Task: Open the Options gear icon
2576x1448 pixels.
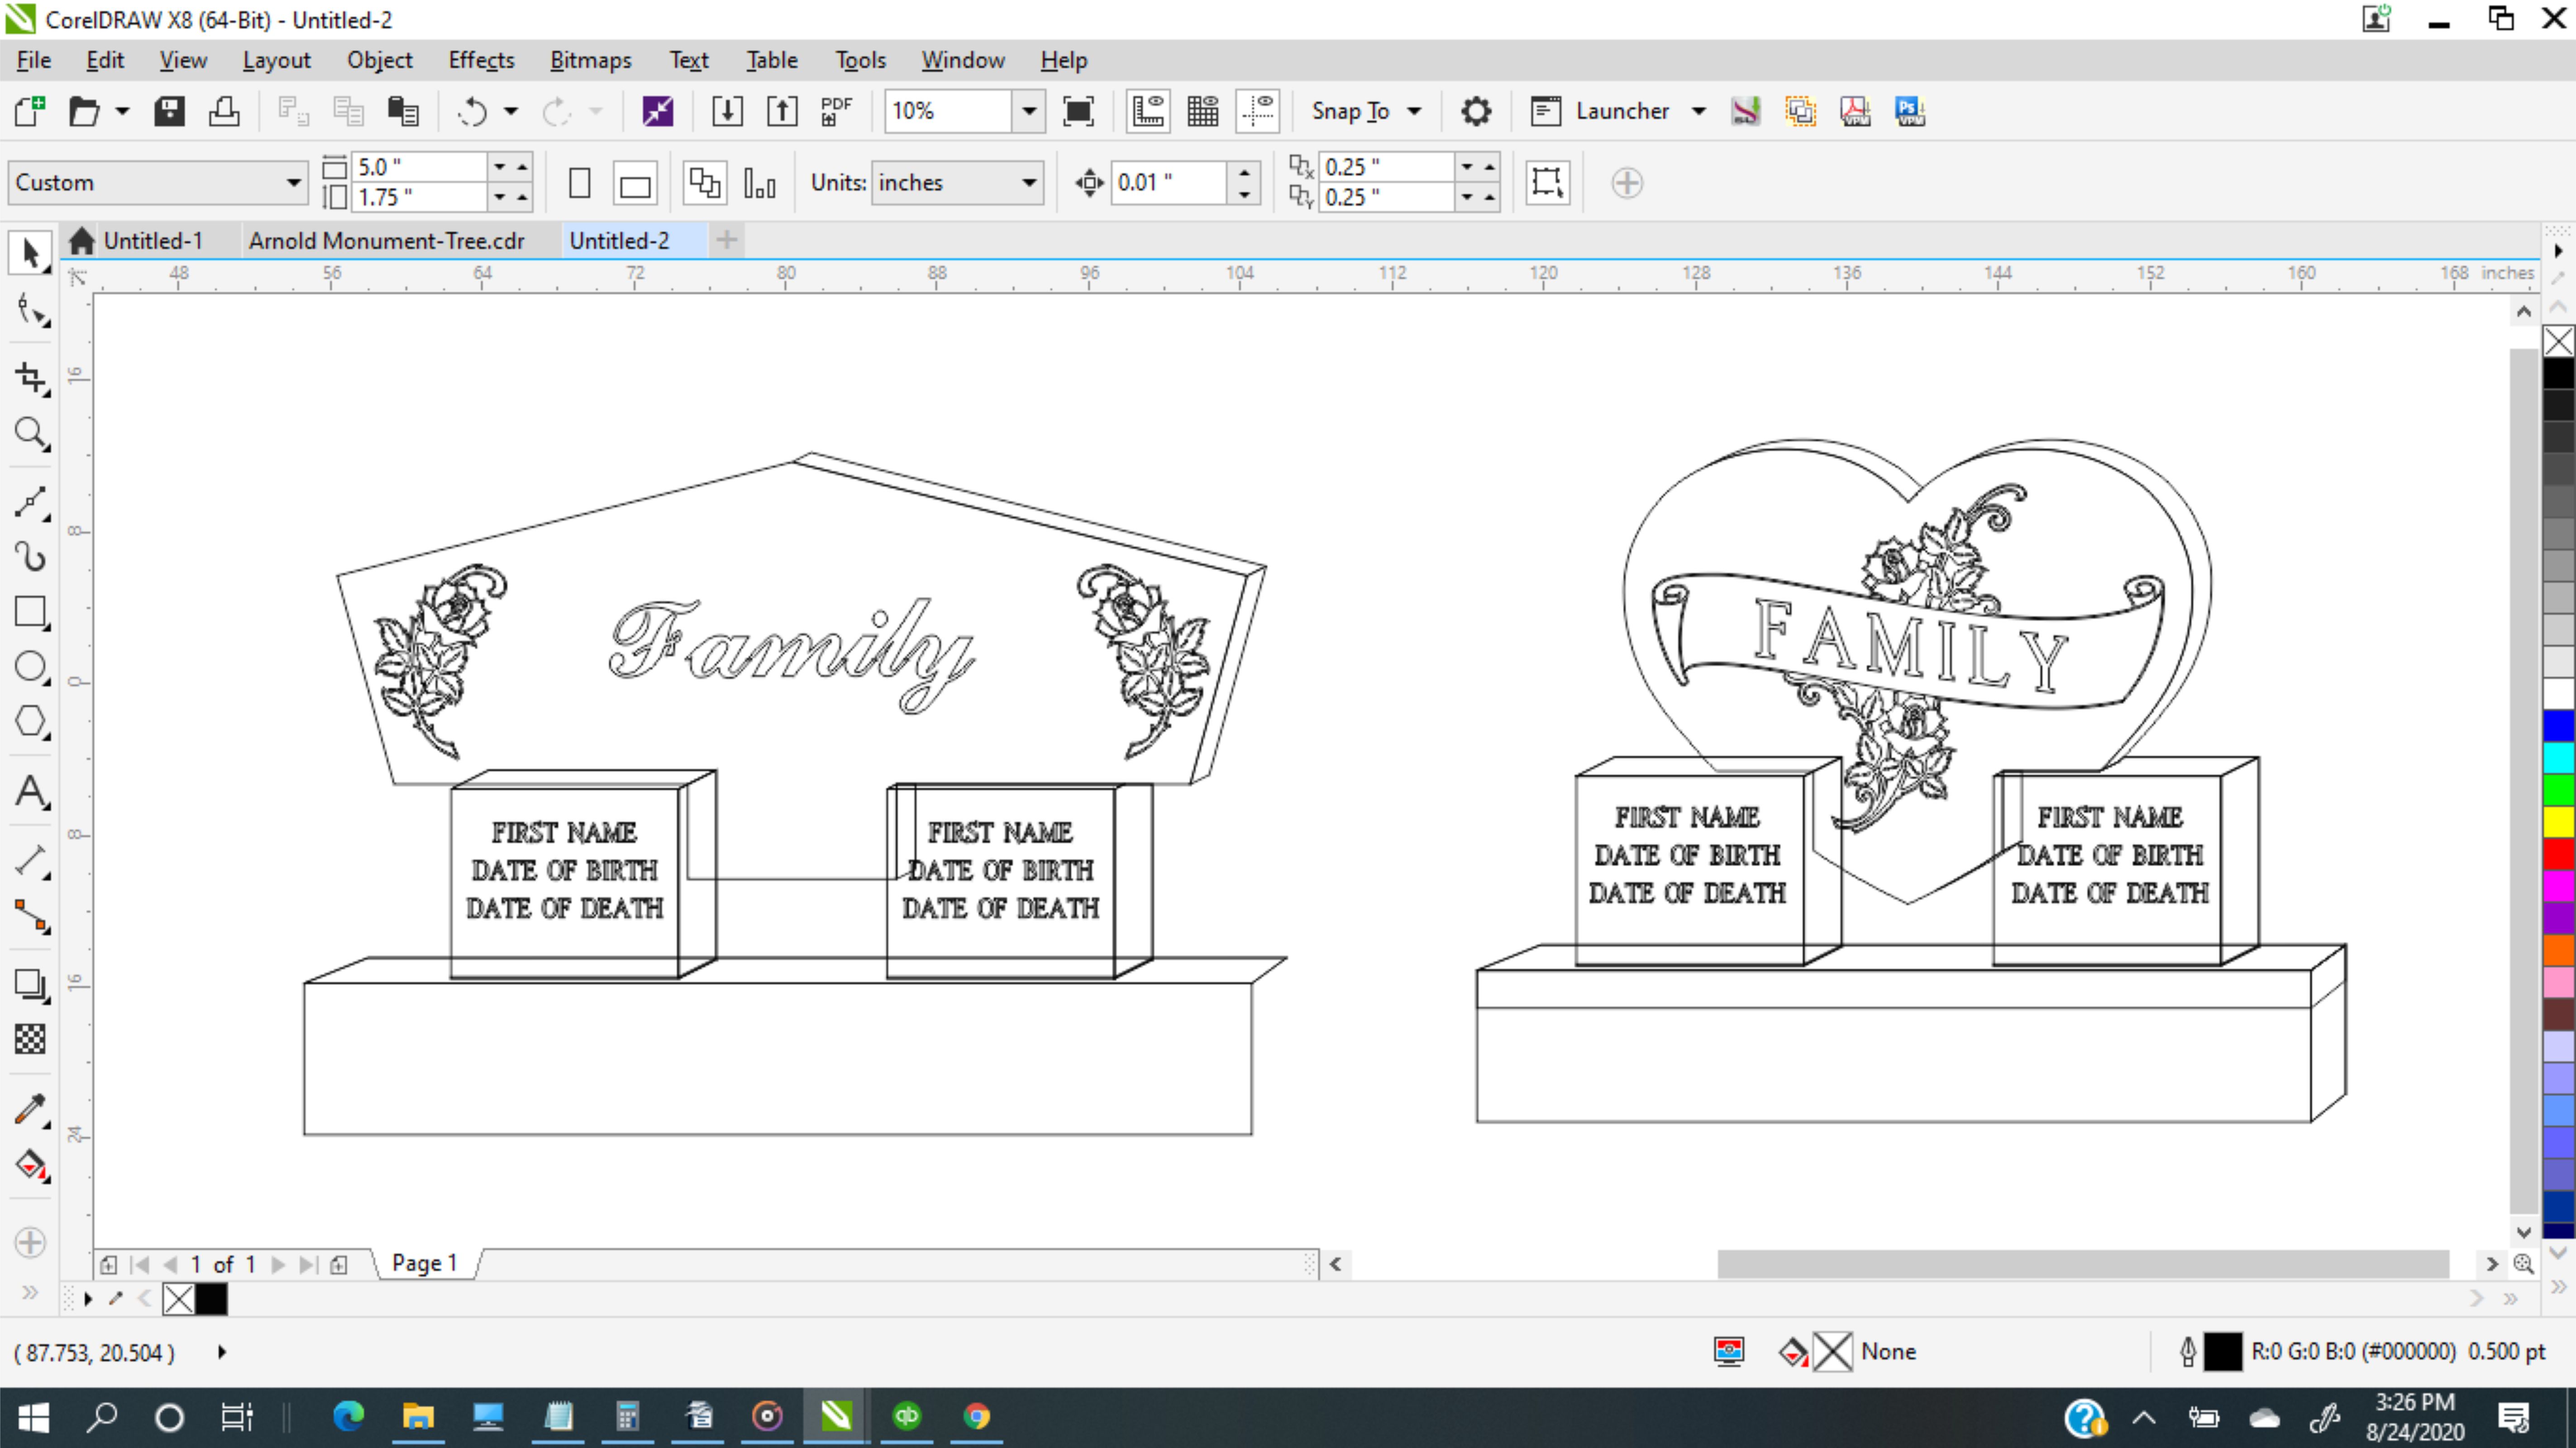Action: click(x=1476, y=111)
